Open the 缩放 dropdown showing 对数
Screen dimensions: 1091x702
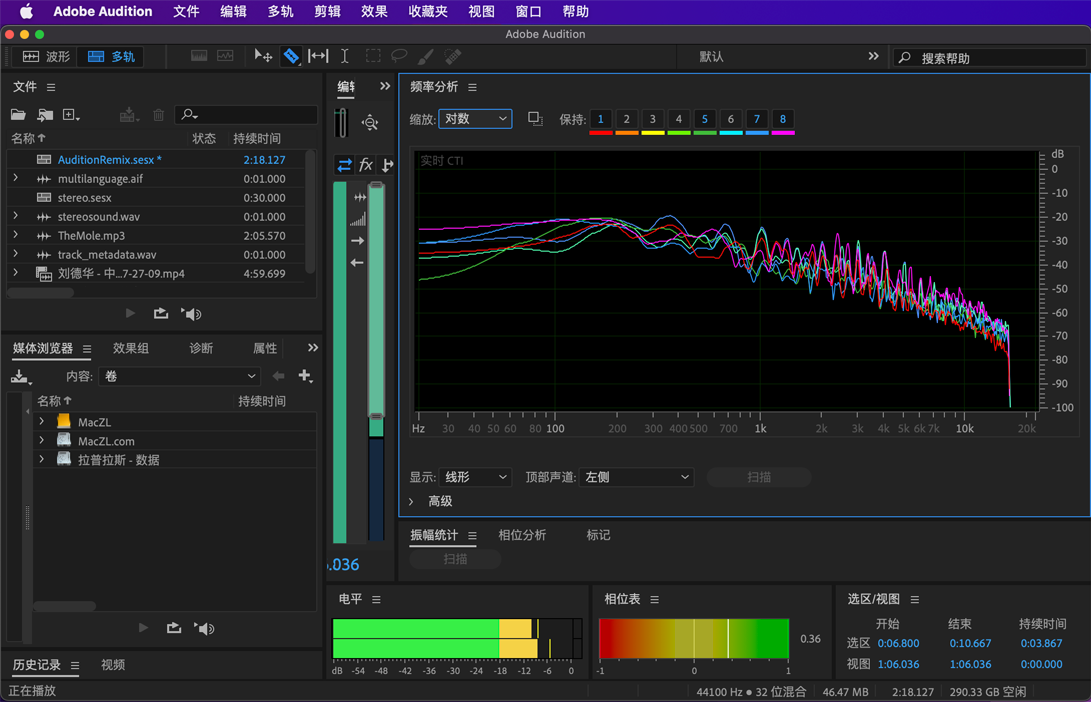point(475,118)
